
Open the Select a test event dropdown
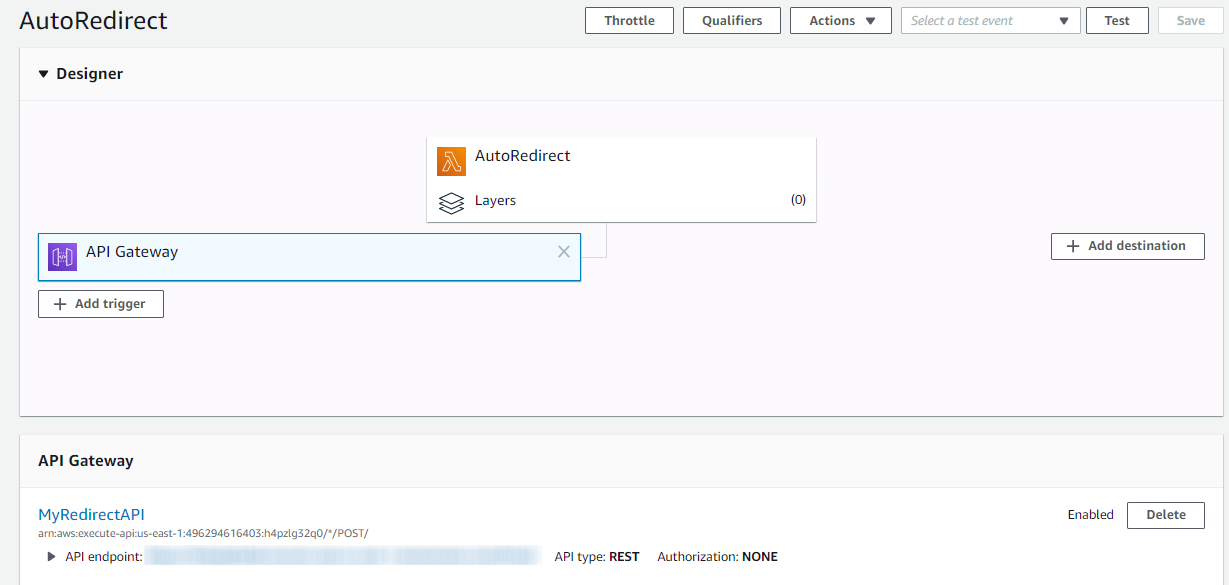tap(991, 21)
